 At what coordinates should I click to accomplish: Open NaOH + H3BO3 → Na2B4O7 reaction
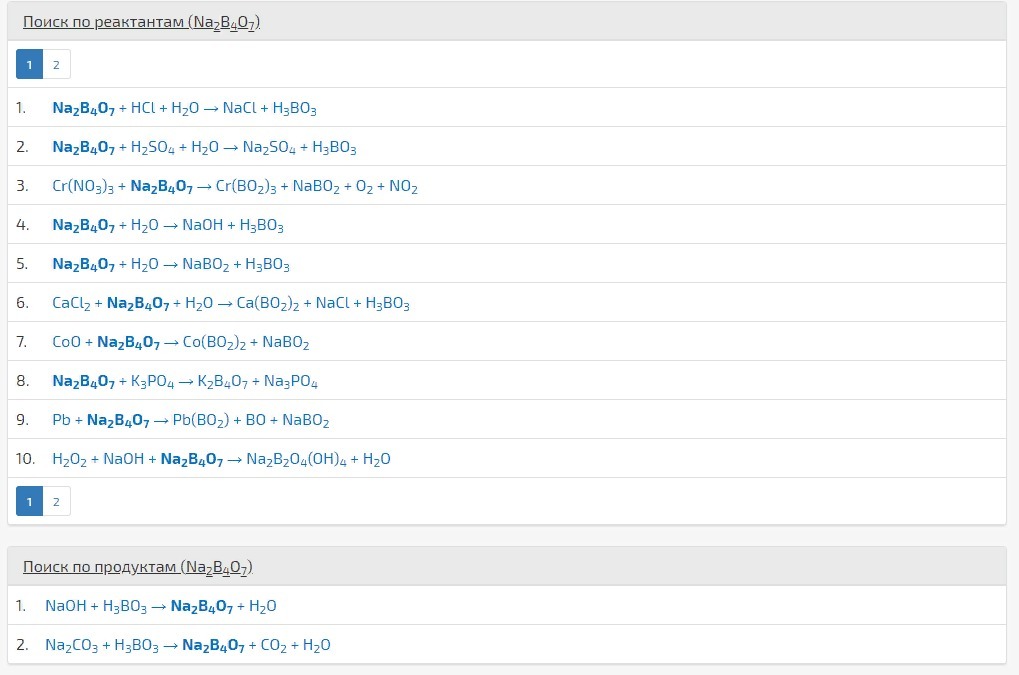[161, 606]
